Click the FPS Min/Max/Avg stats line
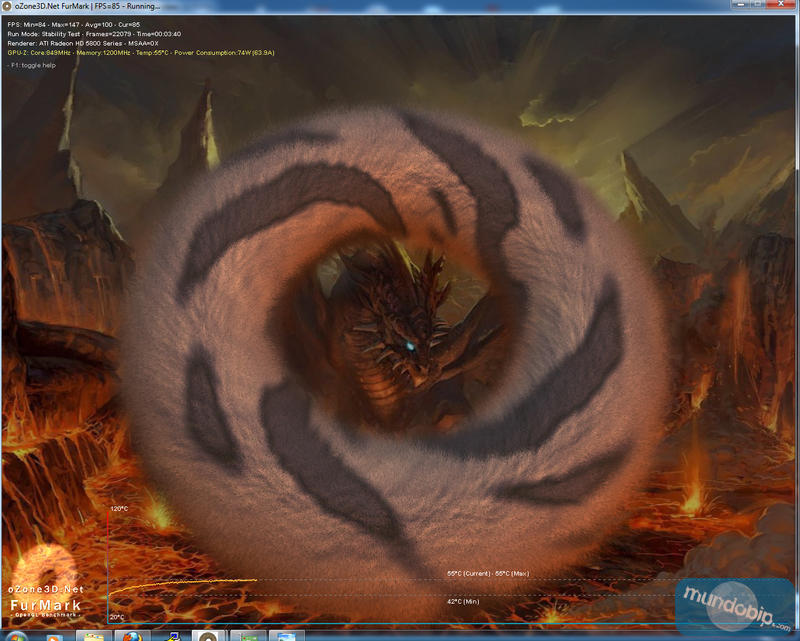Image resolution: width=800 pixels, height=641 pixels. 73,24
